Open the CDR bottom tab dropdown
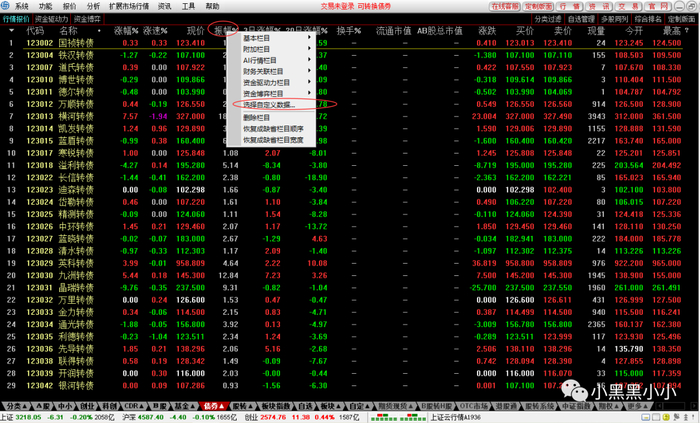700x423 pixels. click(134, 406)
